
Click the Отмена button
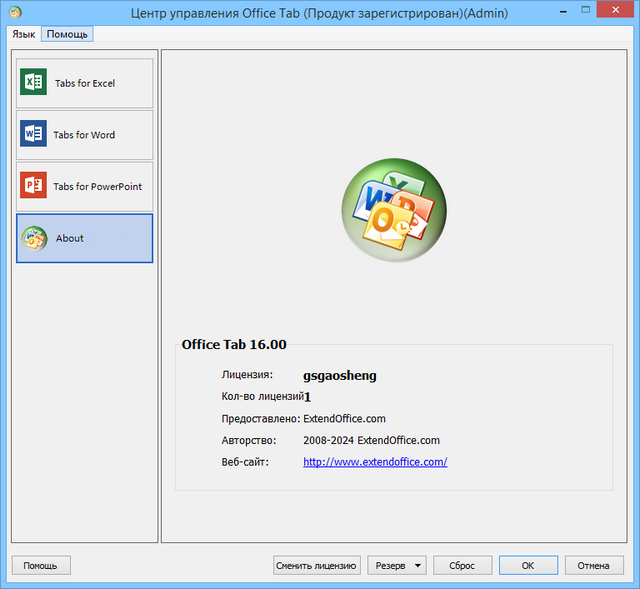593,565
